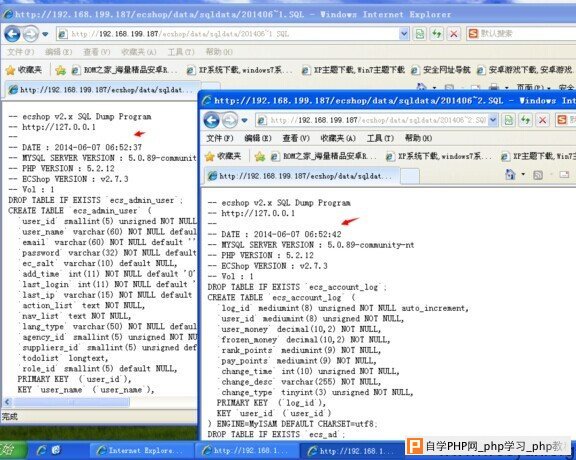Open 安全网址导航 bookmark in rear window
576x460 pixels.
[441, 70]
